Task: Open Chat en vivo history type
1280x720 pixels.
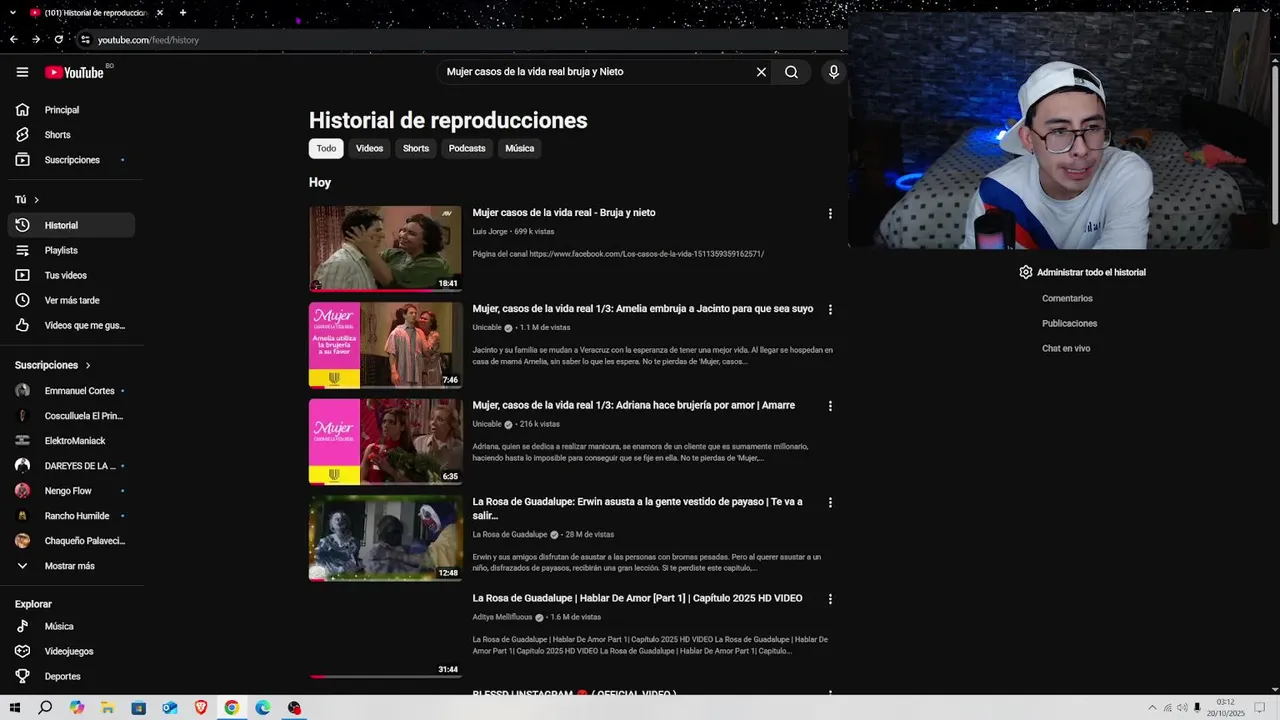Action: point(1066,349)
